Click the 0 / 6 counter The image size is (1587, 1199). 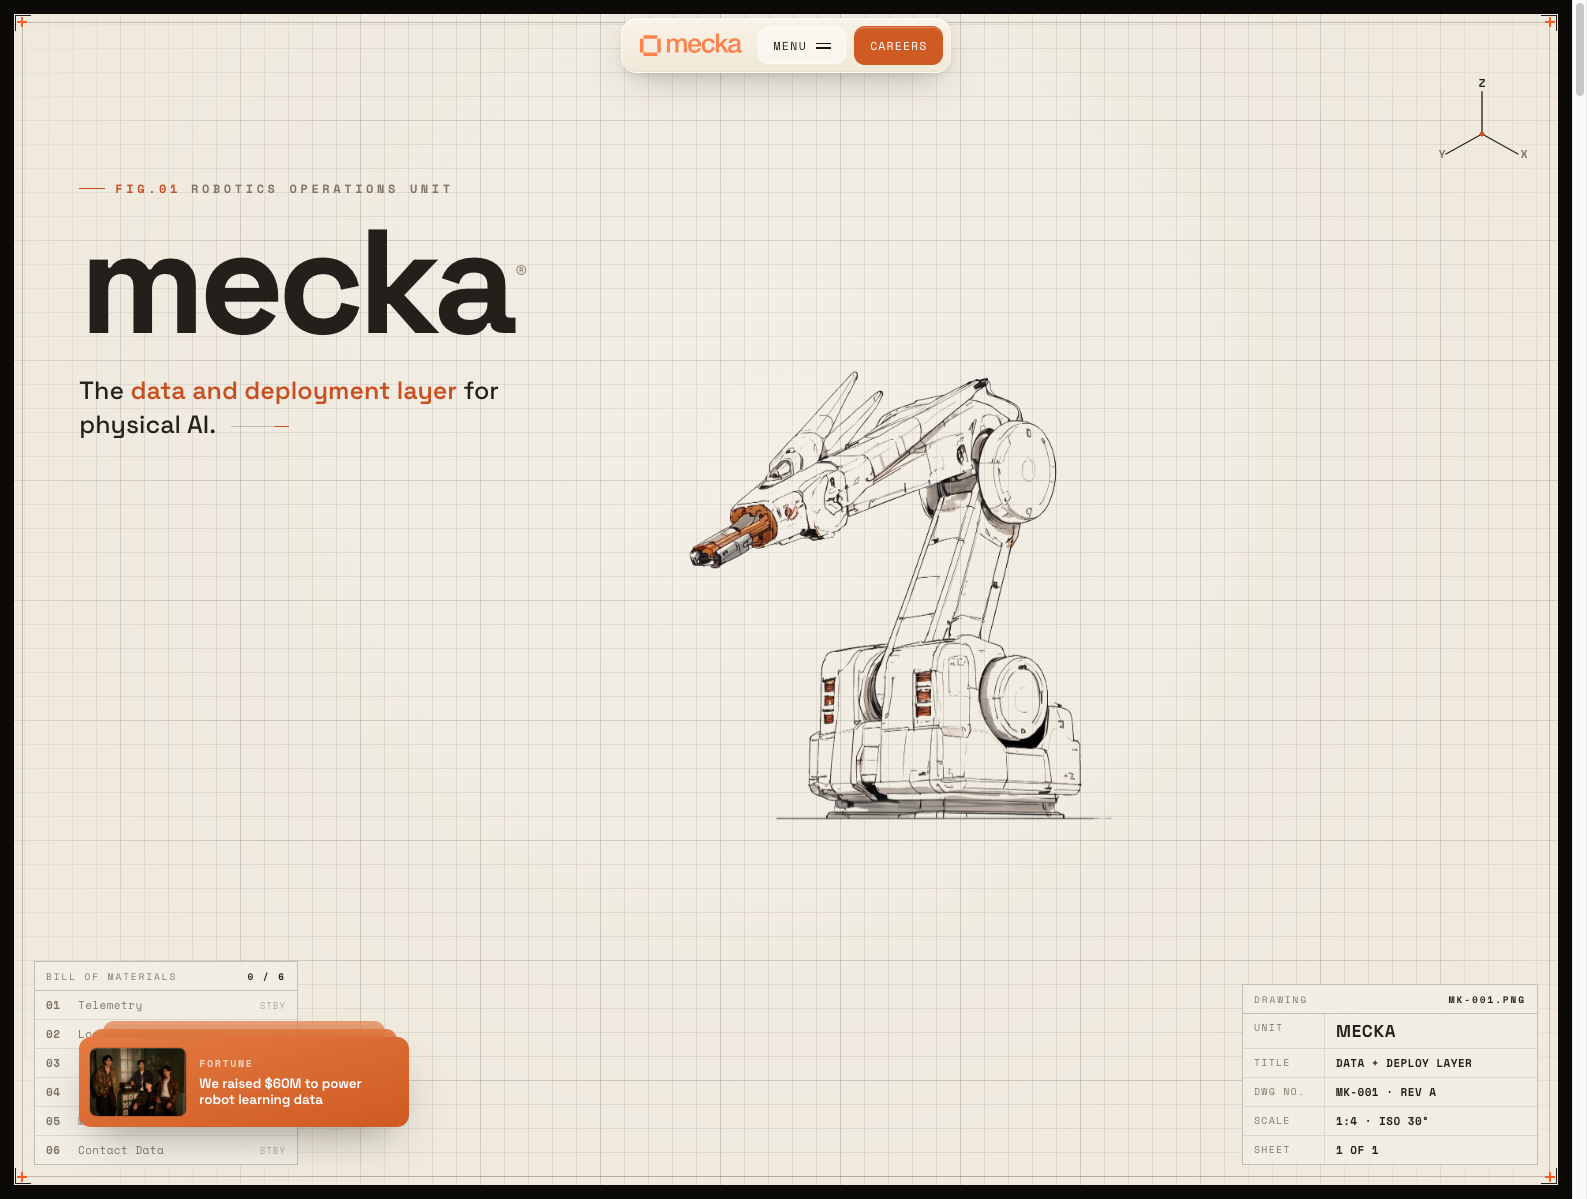266,977
